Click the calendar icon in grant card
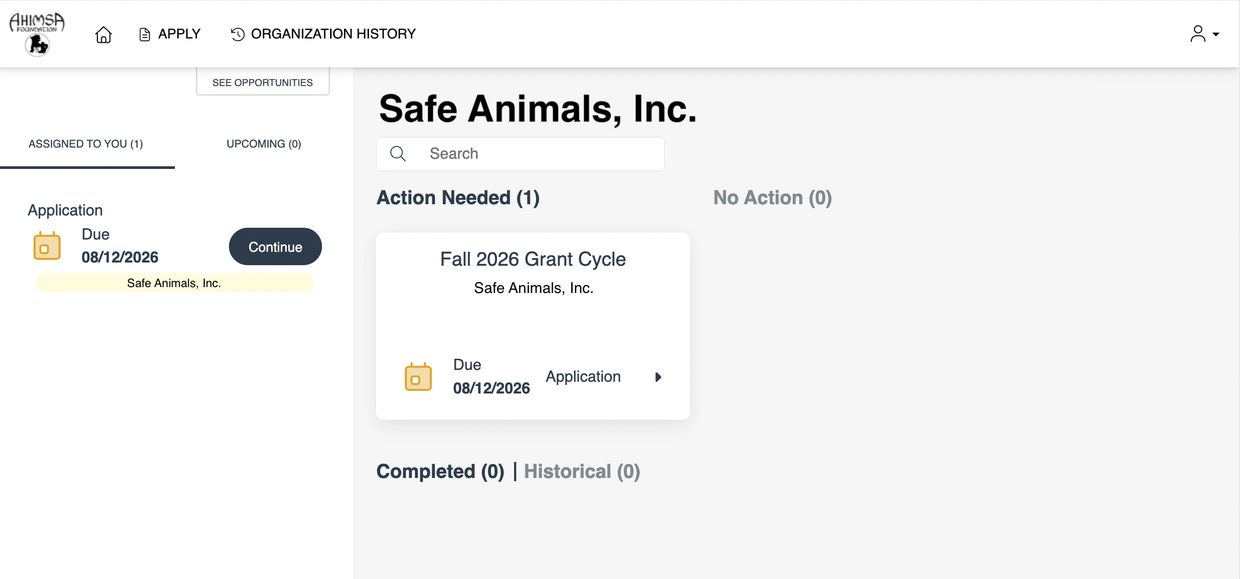Image resolution: width=1240 pixels, height=579 pixels. [x=418, y=377]
